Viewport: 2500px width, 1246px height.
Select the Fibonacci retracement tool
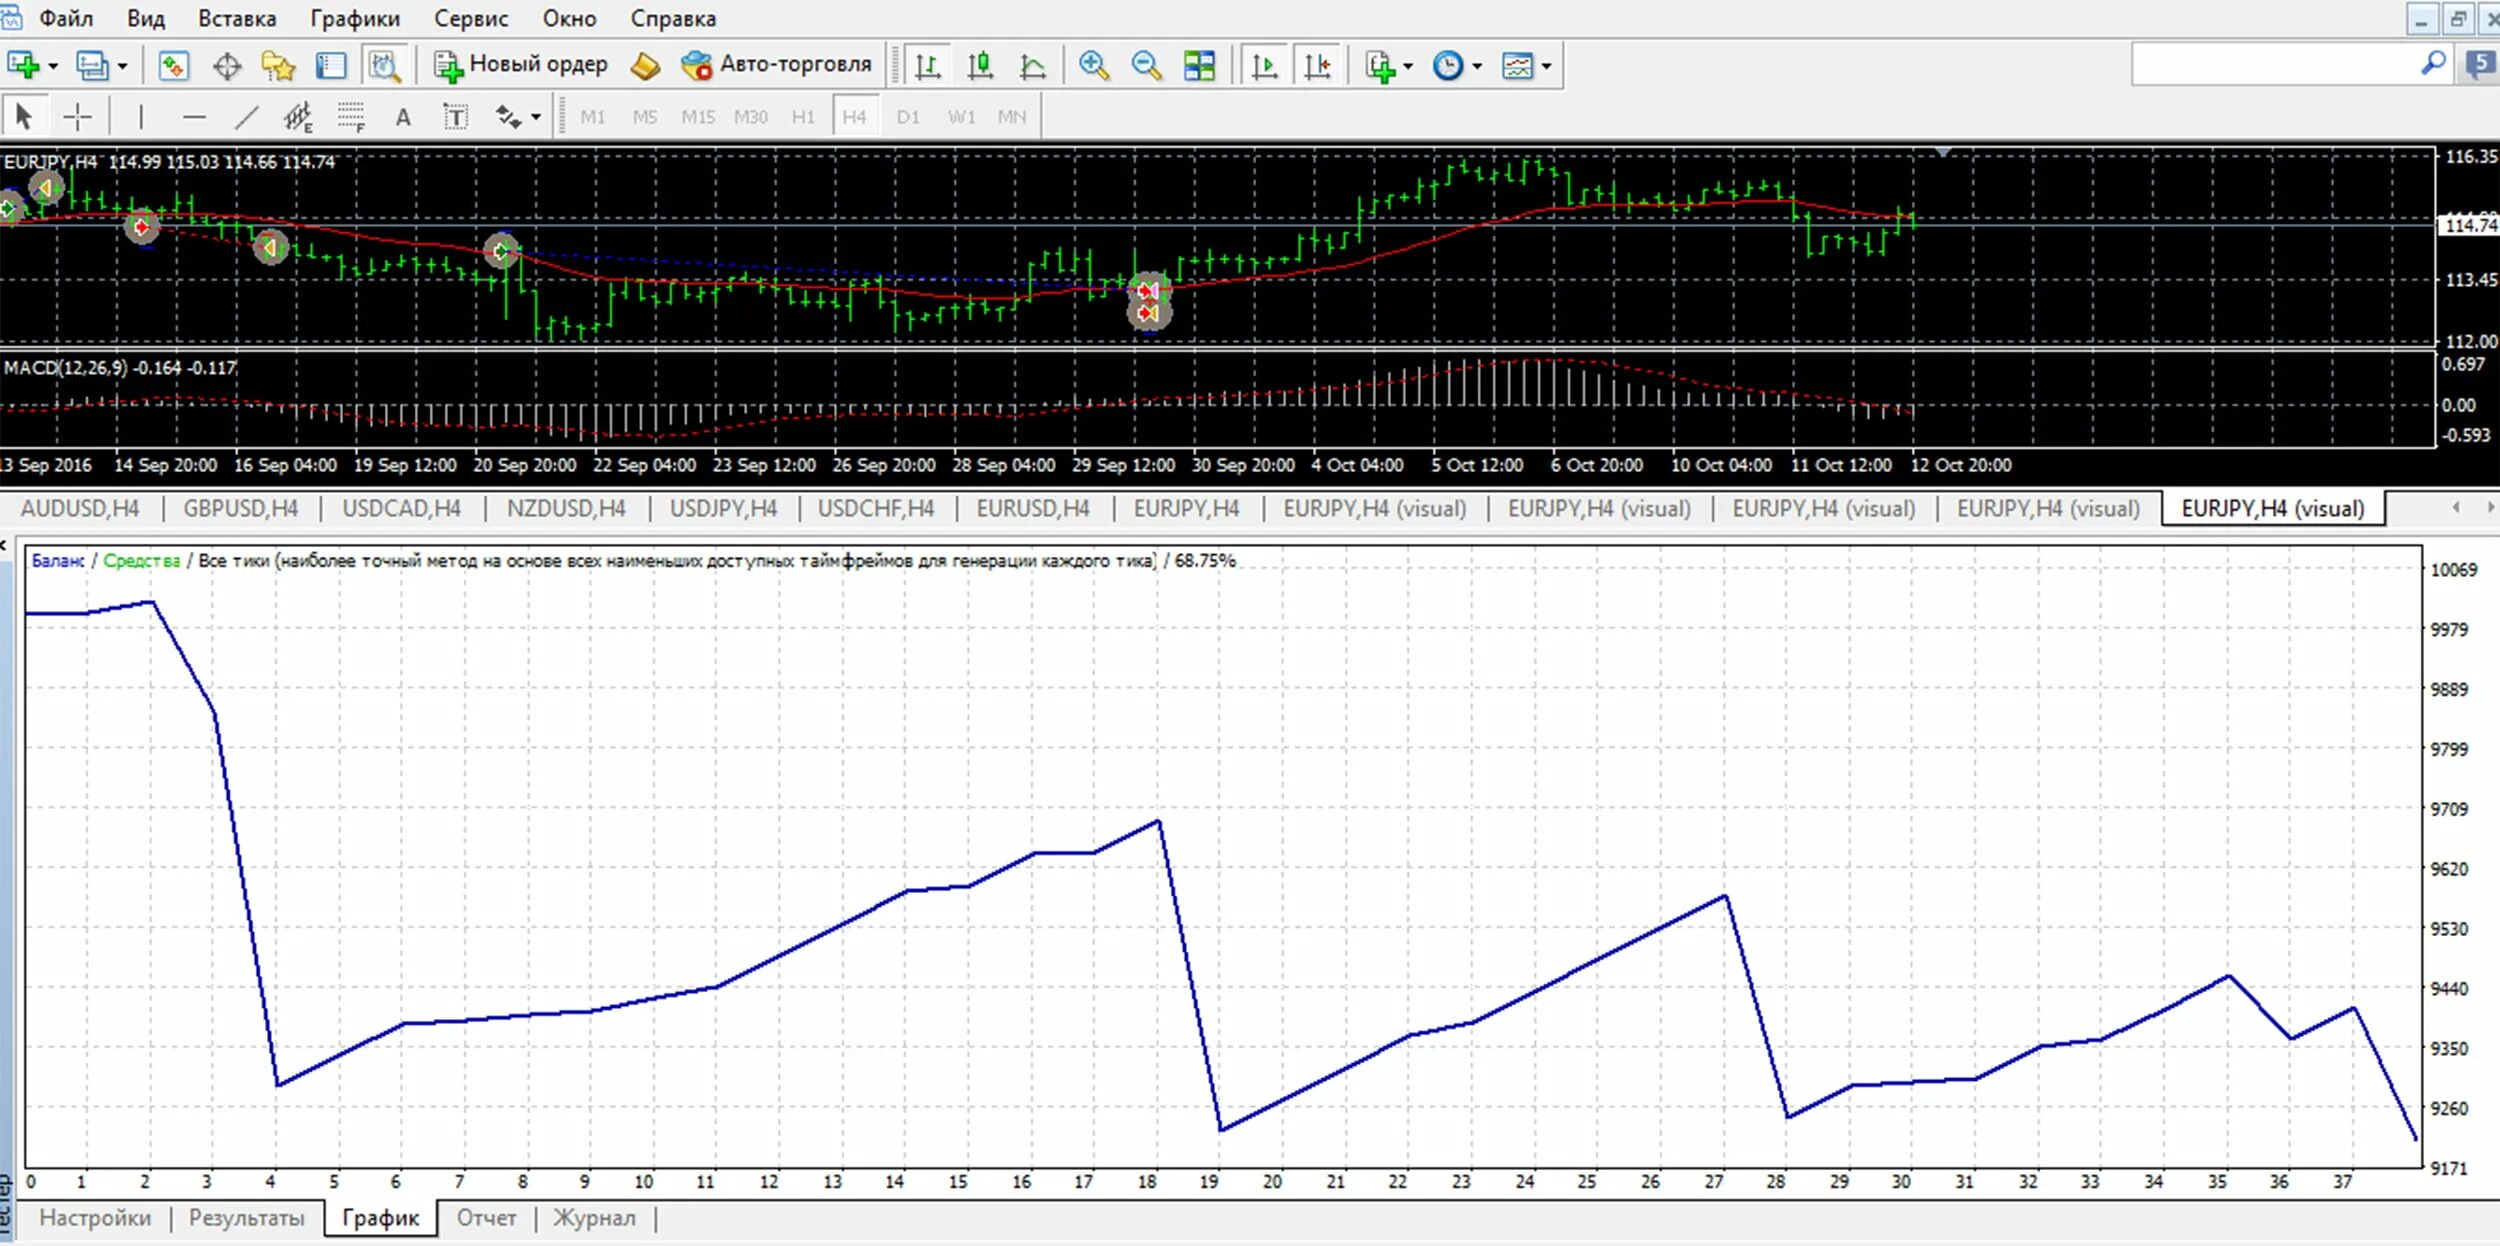(351, 118)
